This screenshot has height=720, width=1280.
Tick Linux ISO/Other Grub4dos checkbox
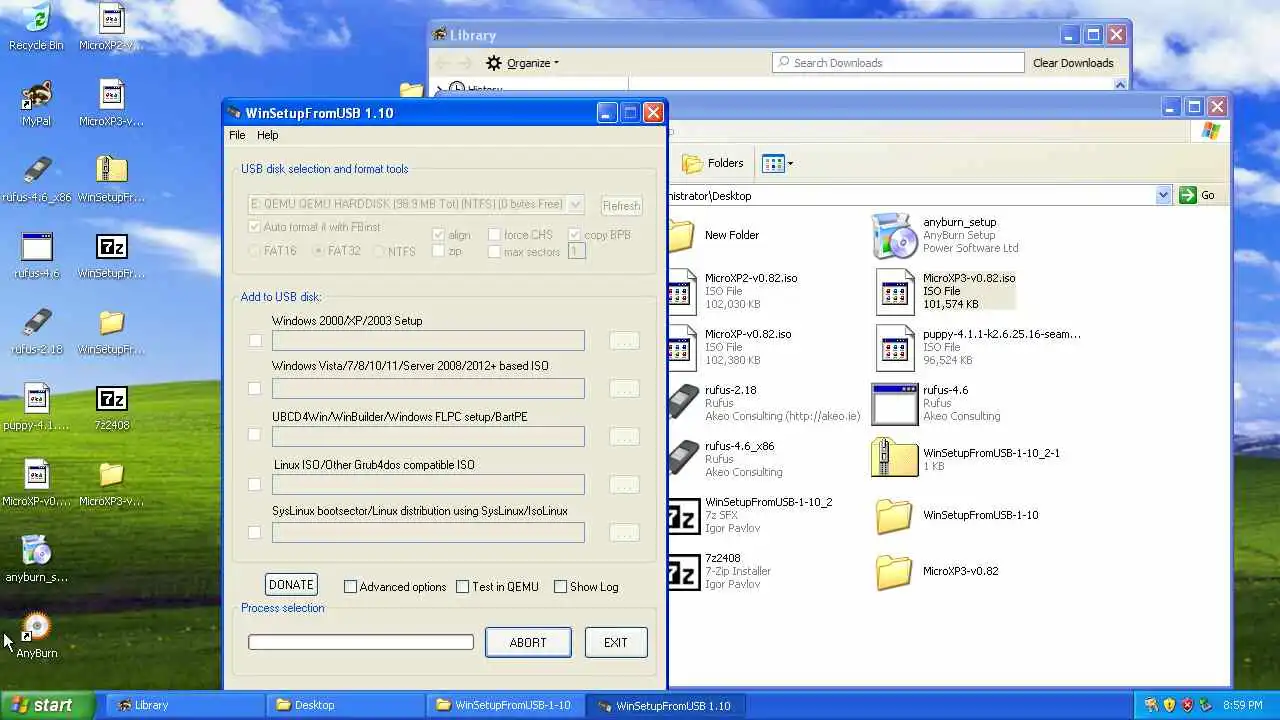tap(255, 484)
